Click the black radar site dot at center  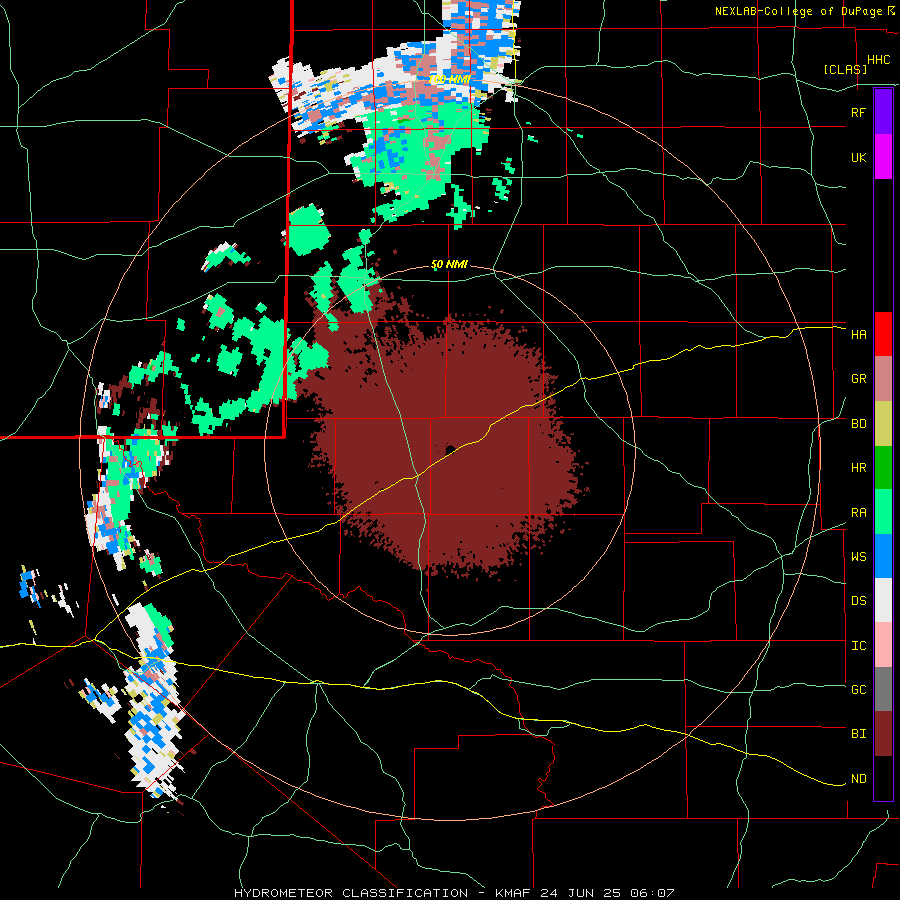click(x=450, y=449)
